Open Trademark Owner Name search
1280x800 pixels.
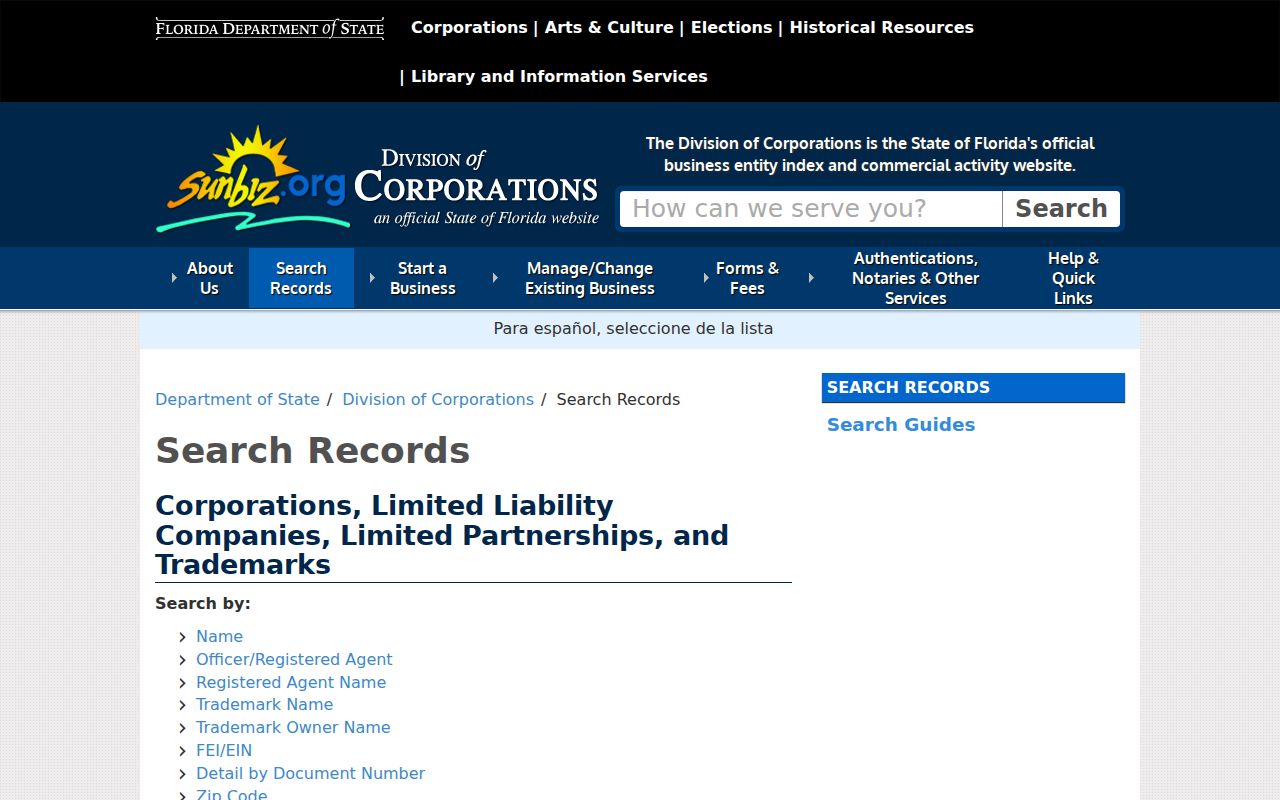(x=293, y=727)
